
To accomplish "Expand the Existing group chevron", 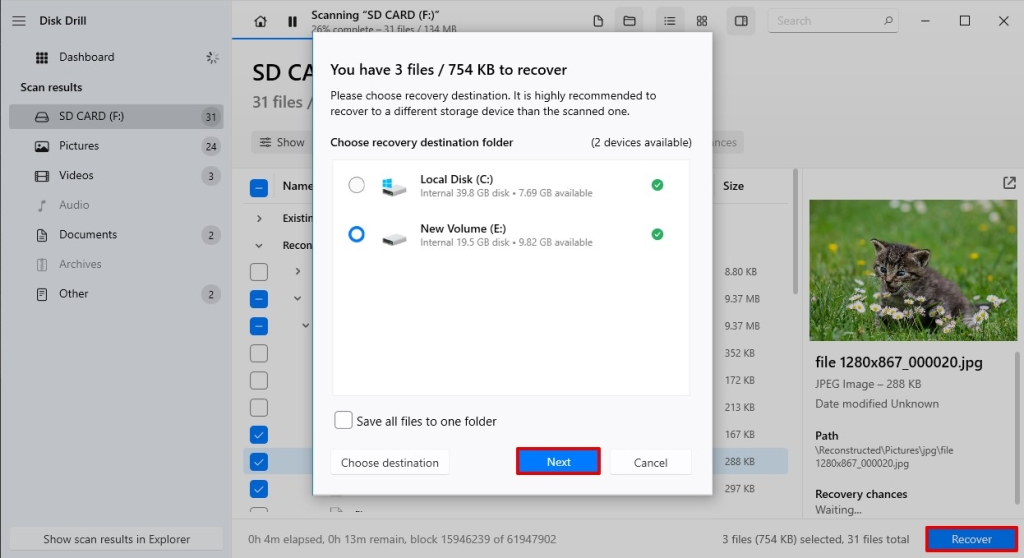I will (x=259, y=218).
